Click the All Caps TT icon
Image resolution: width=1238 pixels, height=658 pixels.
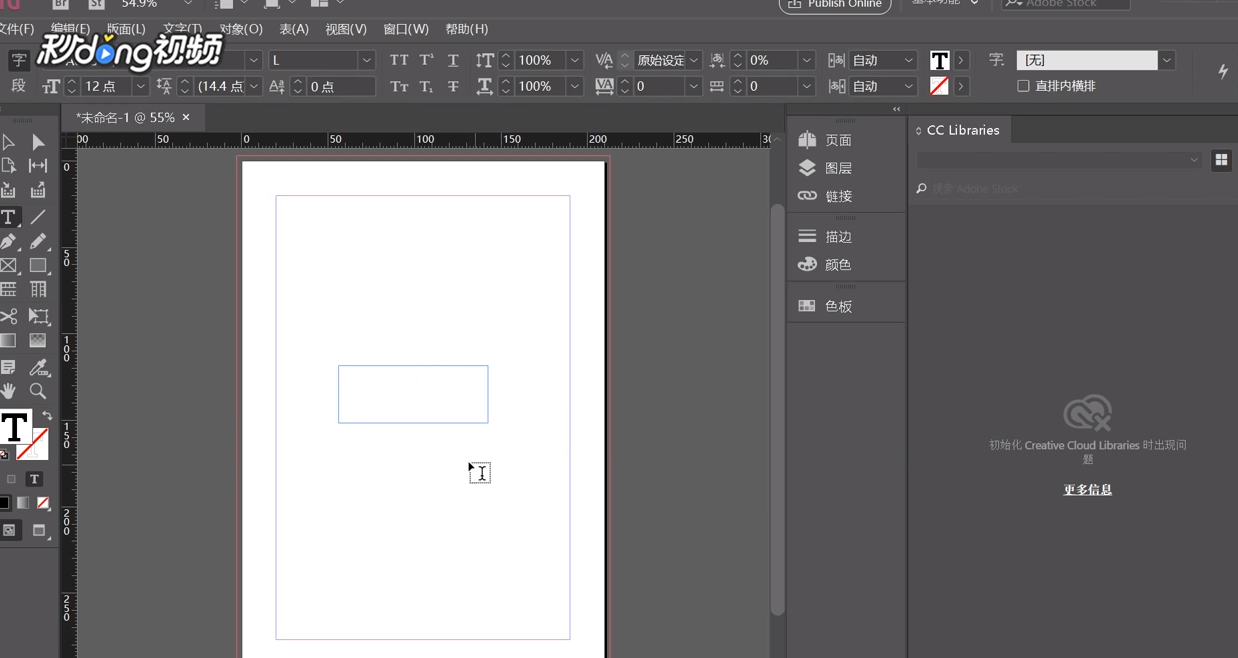399,60
